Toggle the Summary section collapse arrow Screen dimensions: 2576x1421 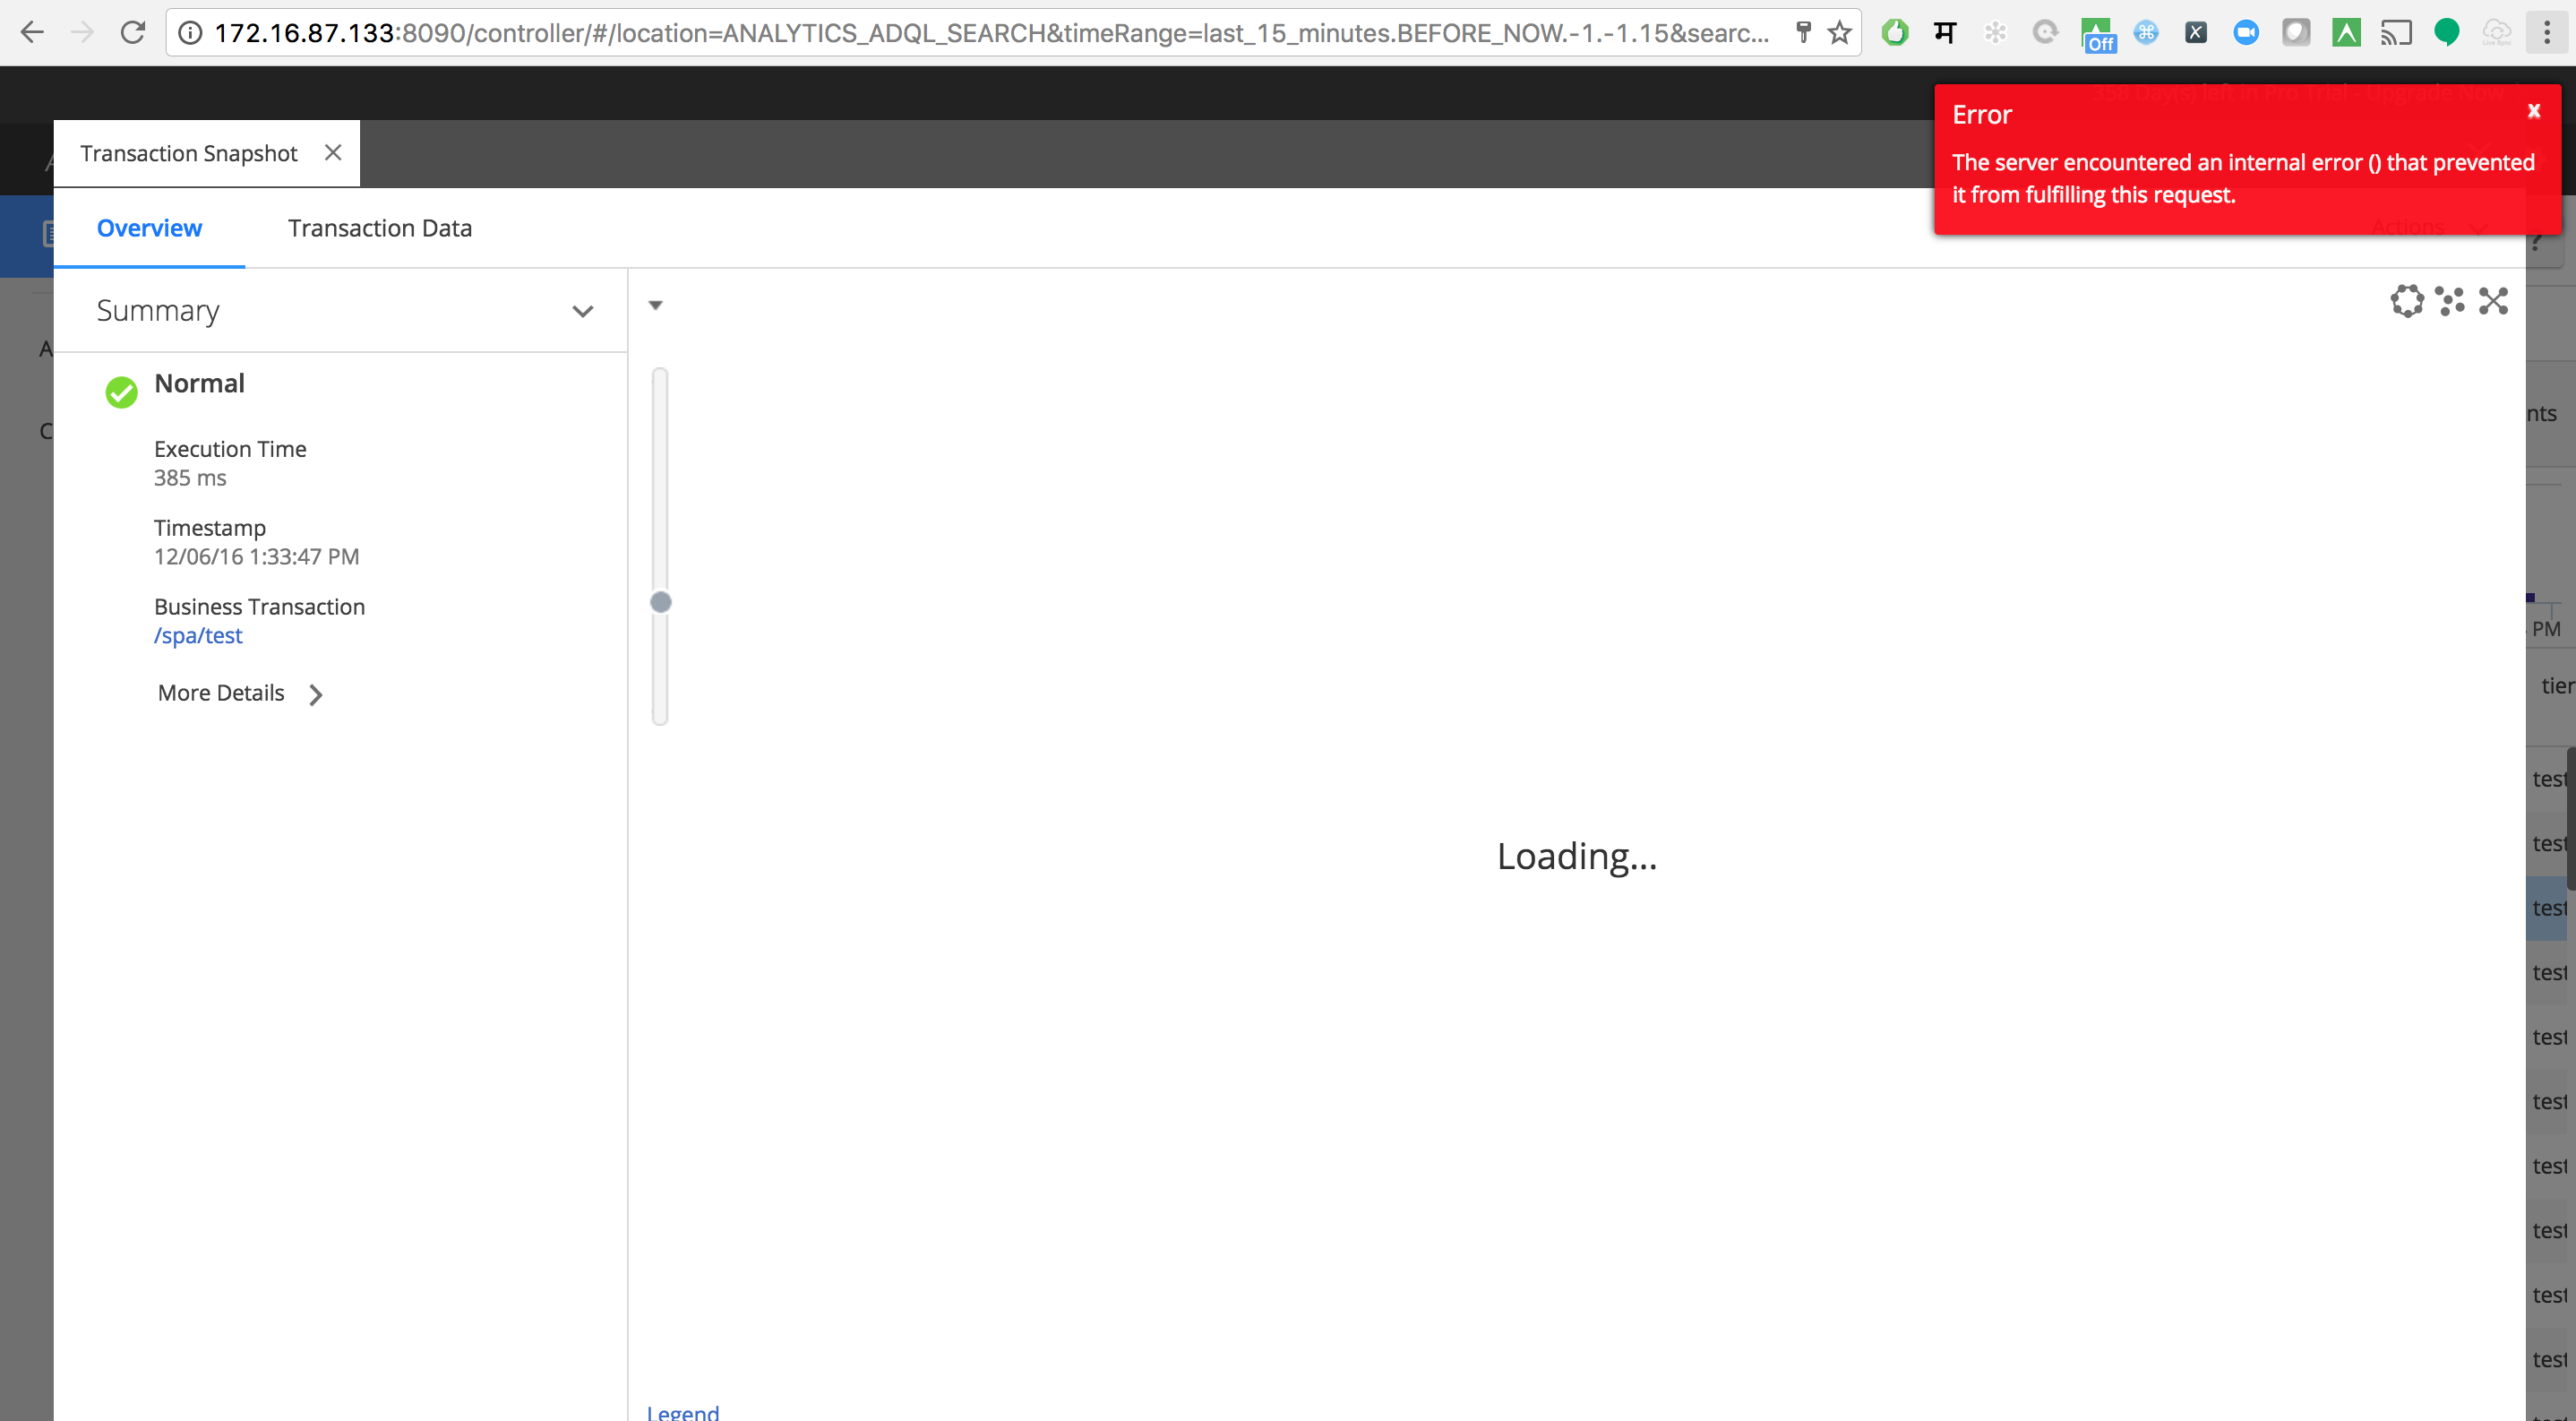click(582, 312)
